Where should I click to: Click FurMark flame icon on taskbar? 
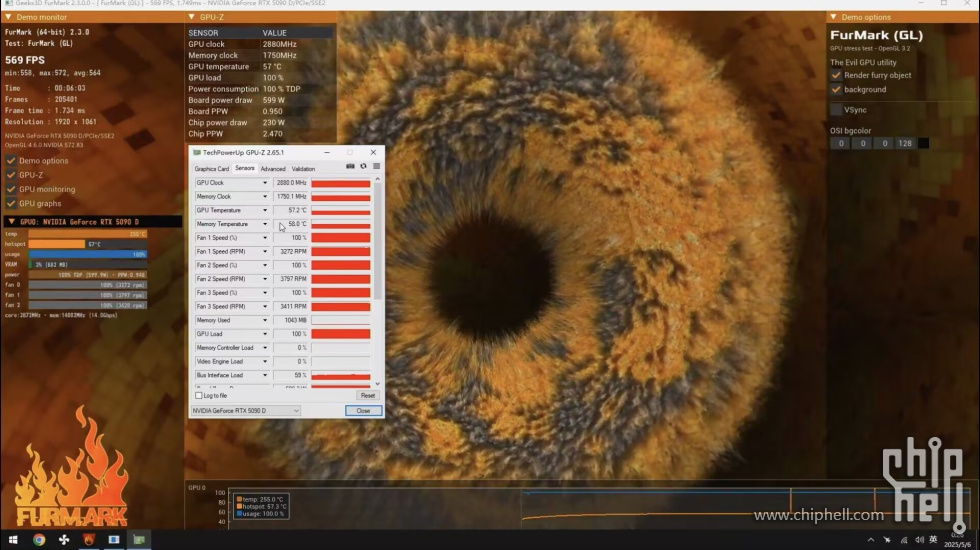(x=89, y=539)
